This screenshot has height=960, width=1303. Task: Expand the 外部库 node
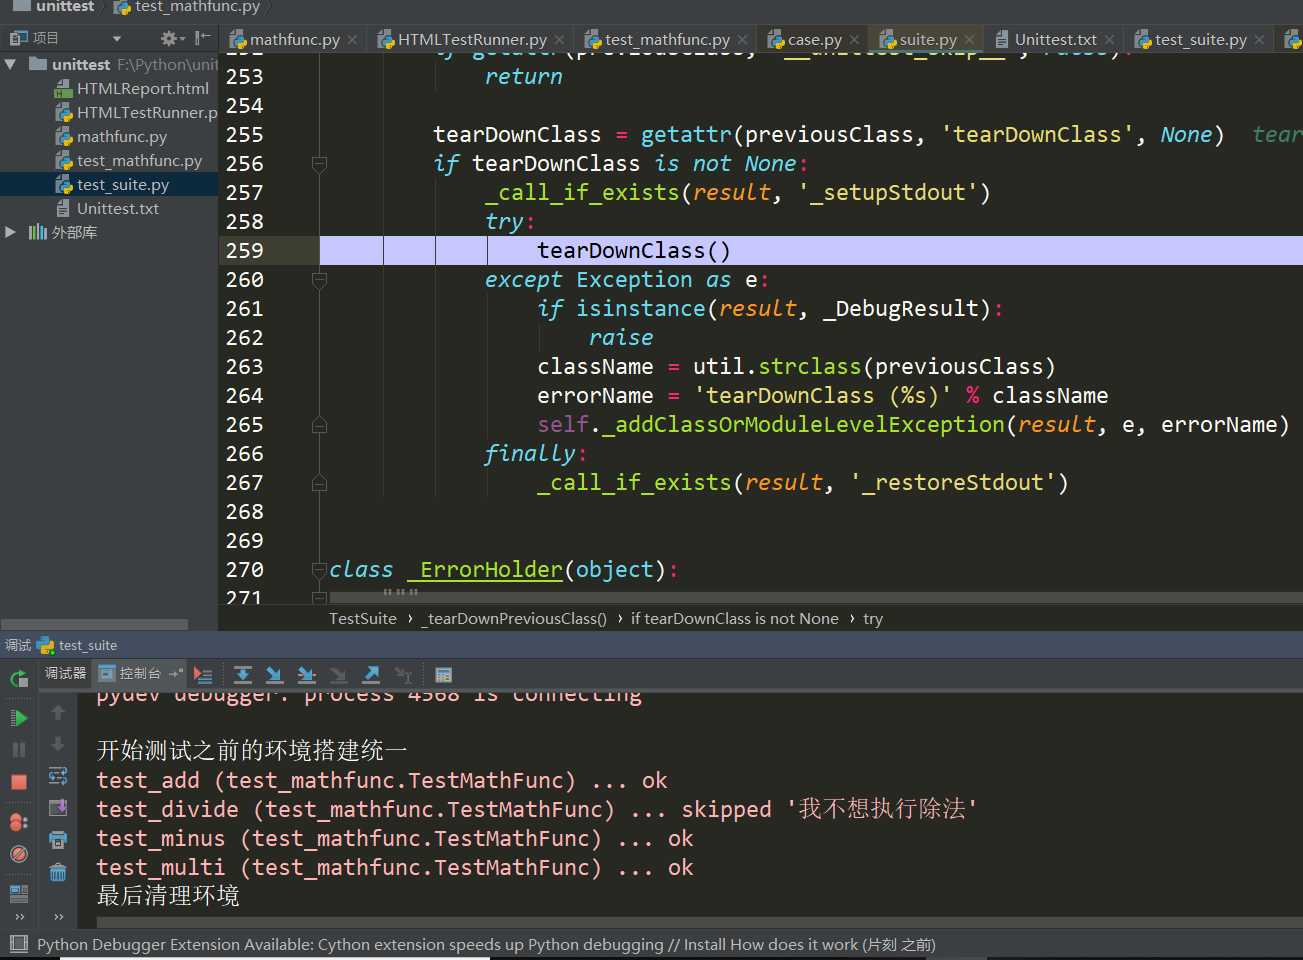coord(11,232)
